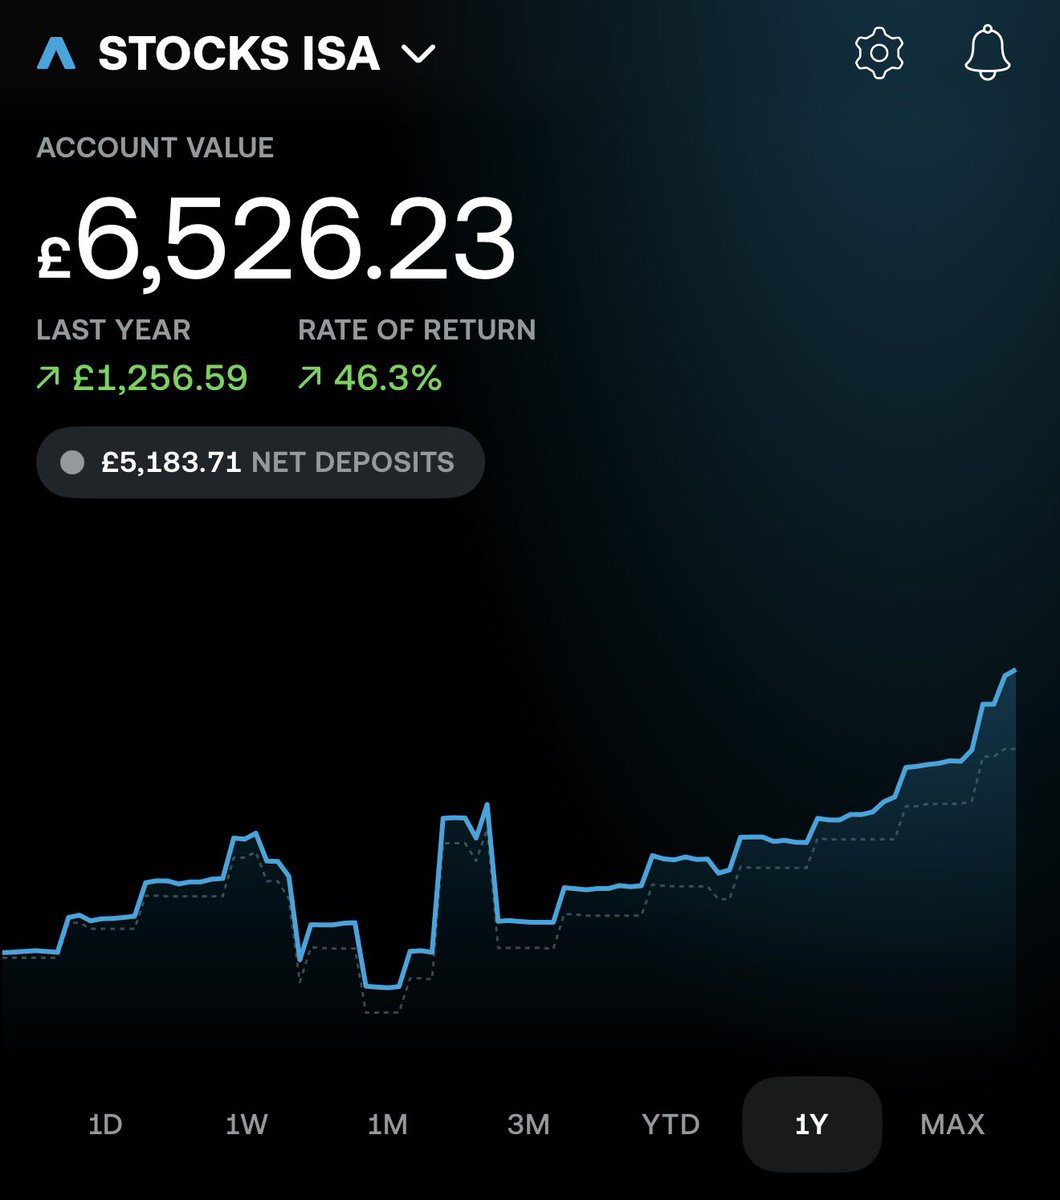Switch chart to 1M range
Screen dimensions: 1060x1200
[388, 1124]
